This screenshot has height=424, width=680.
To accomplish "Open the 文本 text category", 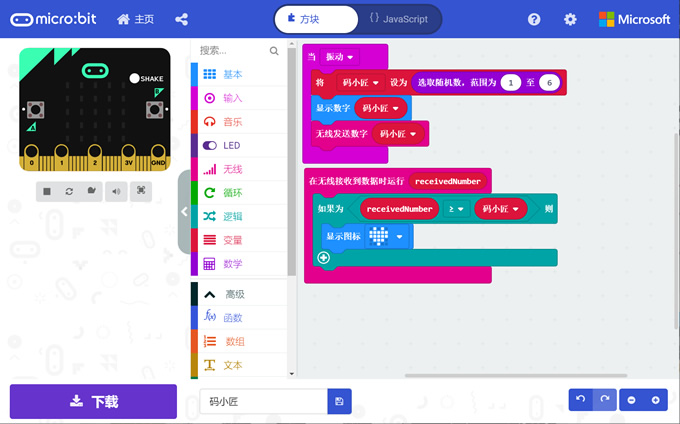I will [239, 365].
